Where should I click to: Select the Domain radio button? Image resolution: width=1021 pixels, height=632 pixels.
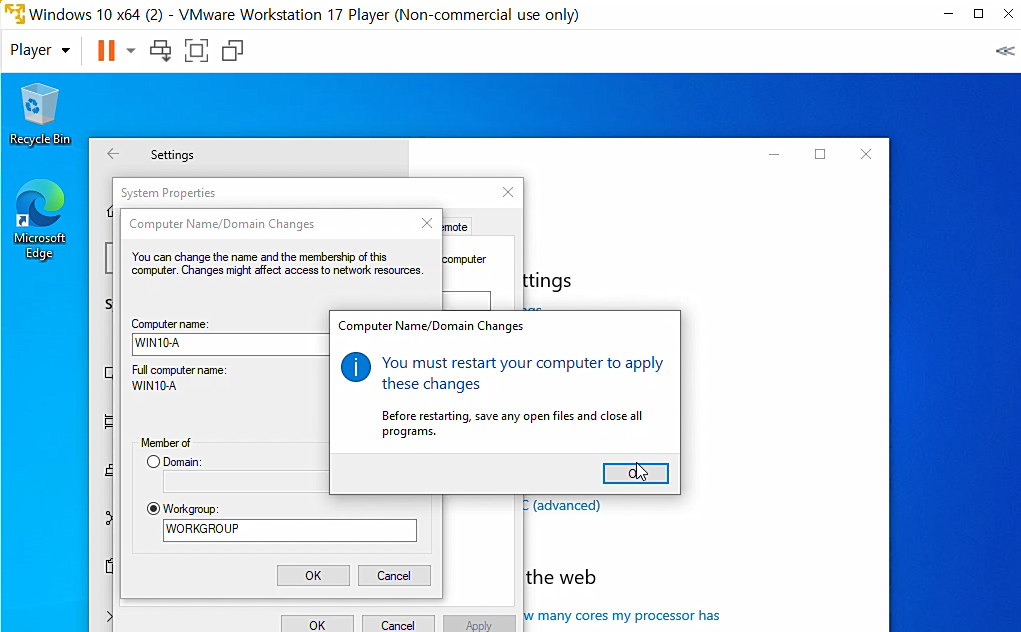coord(153,461)
